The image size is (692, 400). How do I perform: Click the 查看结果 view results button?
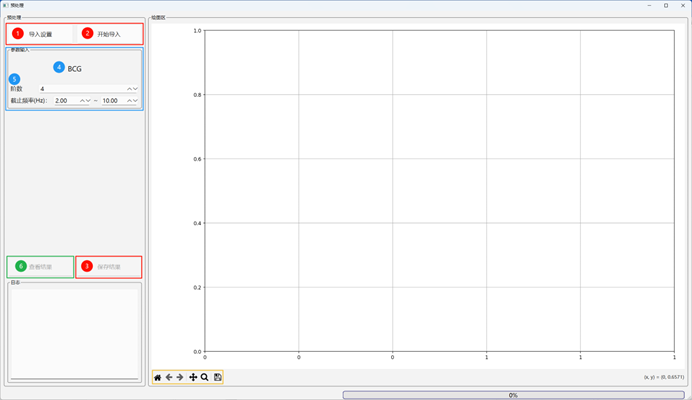coord(40,267)
